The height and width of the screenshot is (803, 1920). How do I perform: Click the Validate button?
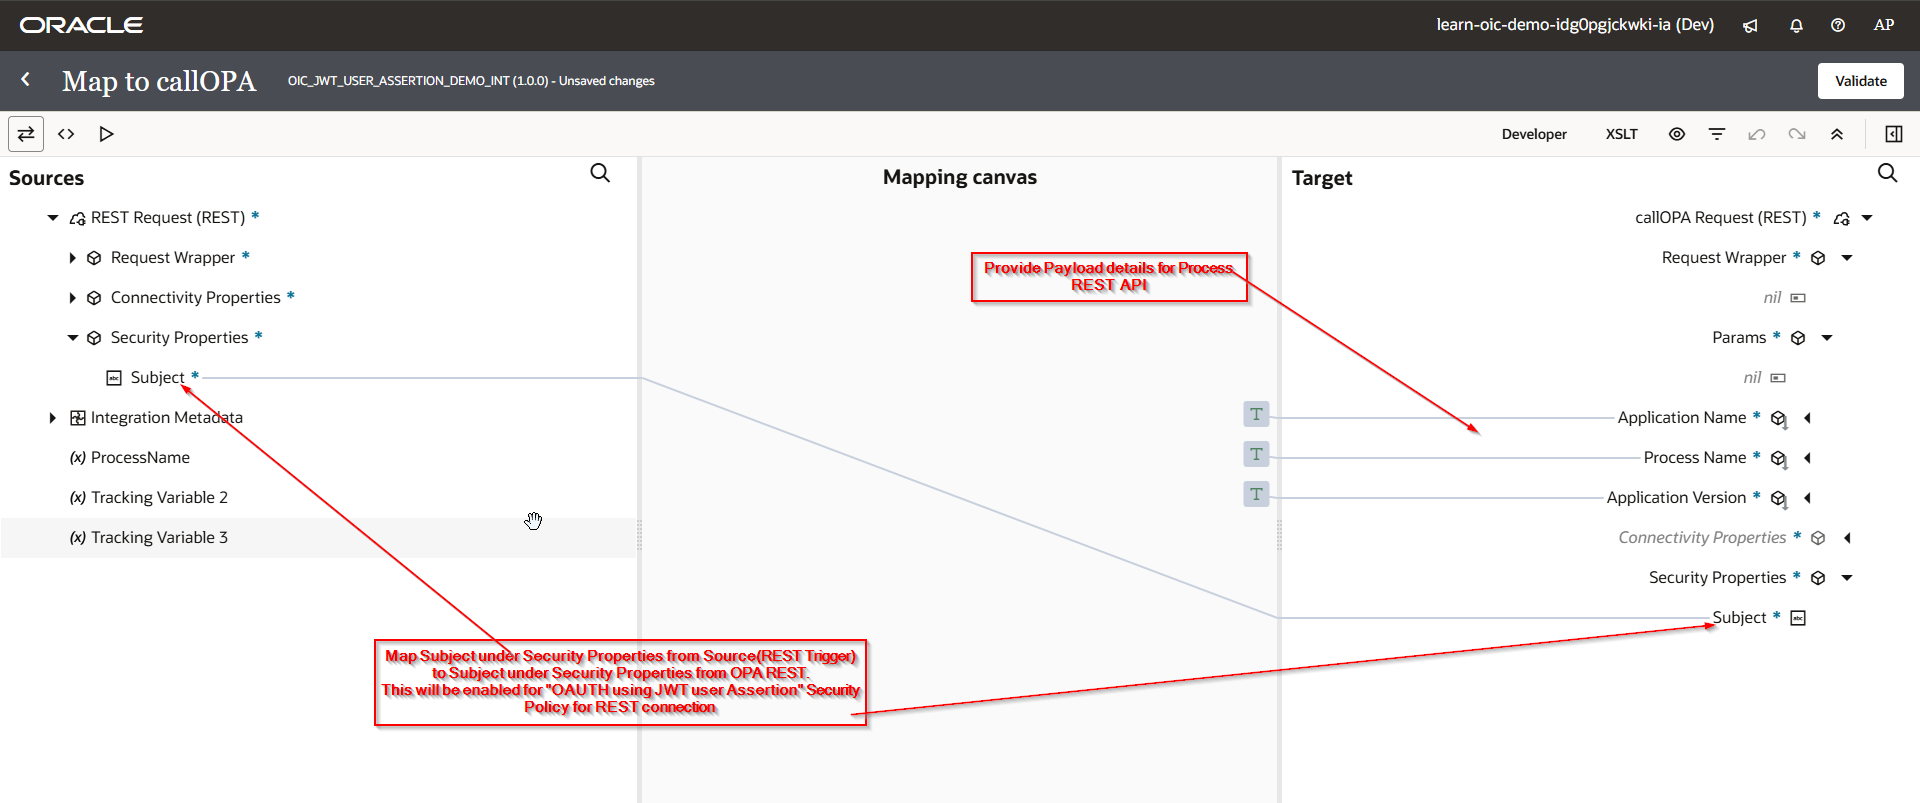[x=1860, y=81]
